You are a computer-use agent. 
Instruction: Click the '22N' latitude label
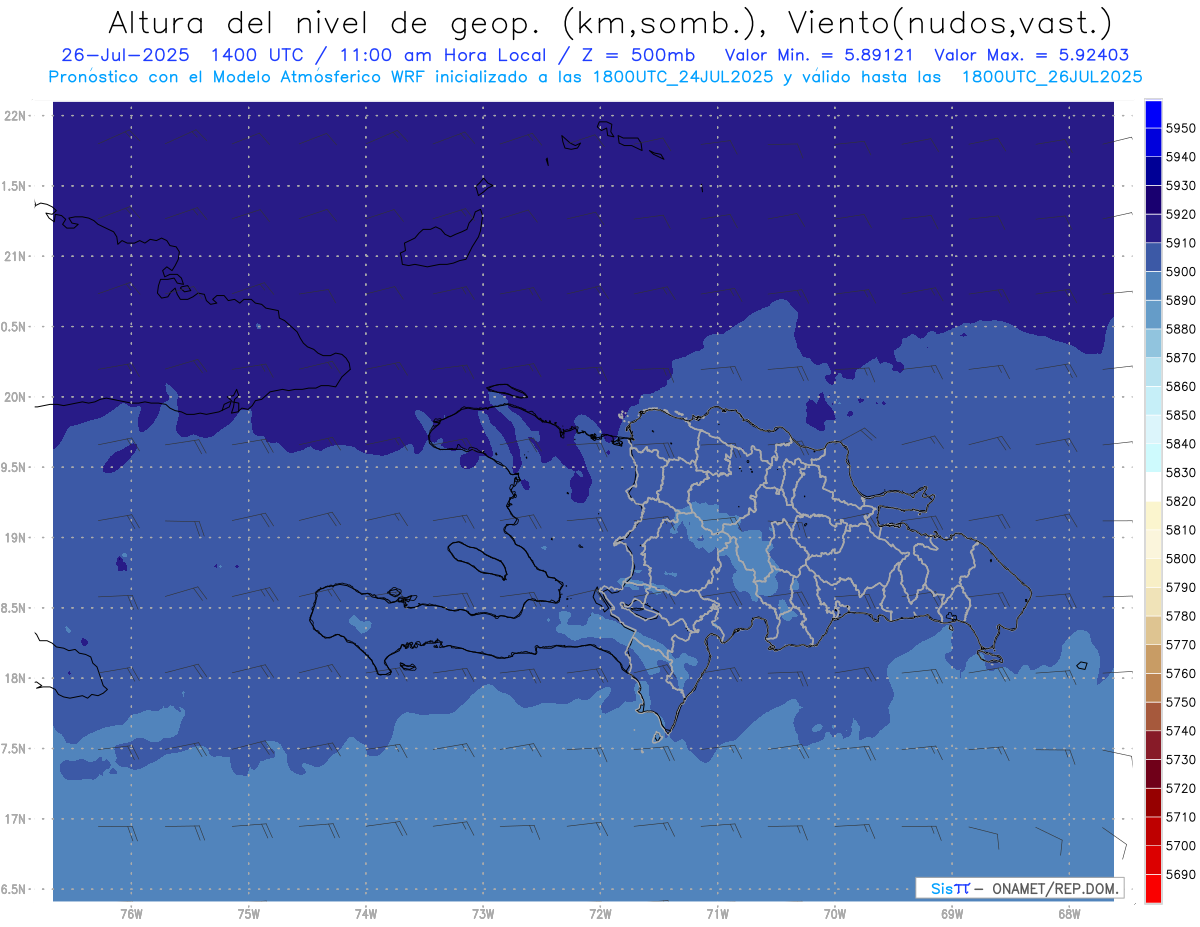(x=16, y=116)
